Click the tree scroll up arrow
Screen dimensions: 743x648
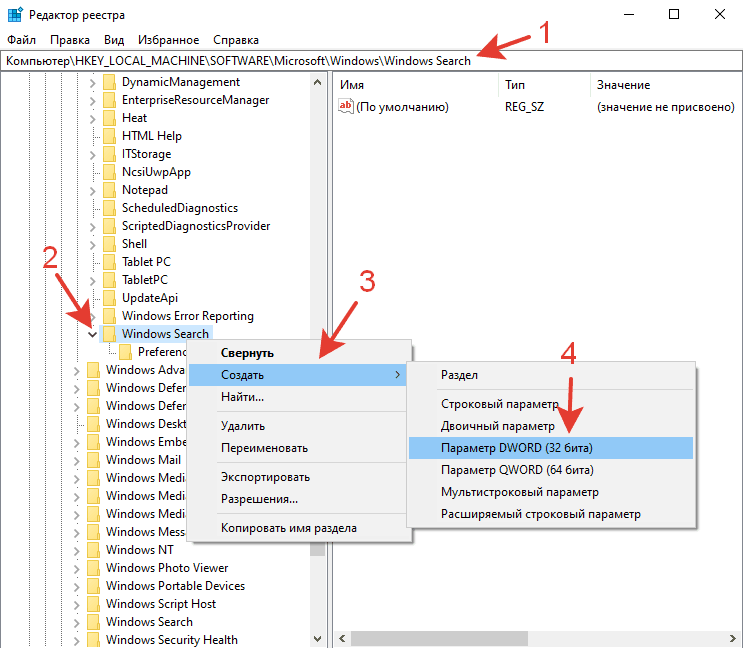(x=317, y=82)
